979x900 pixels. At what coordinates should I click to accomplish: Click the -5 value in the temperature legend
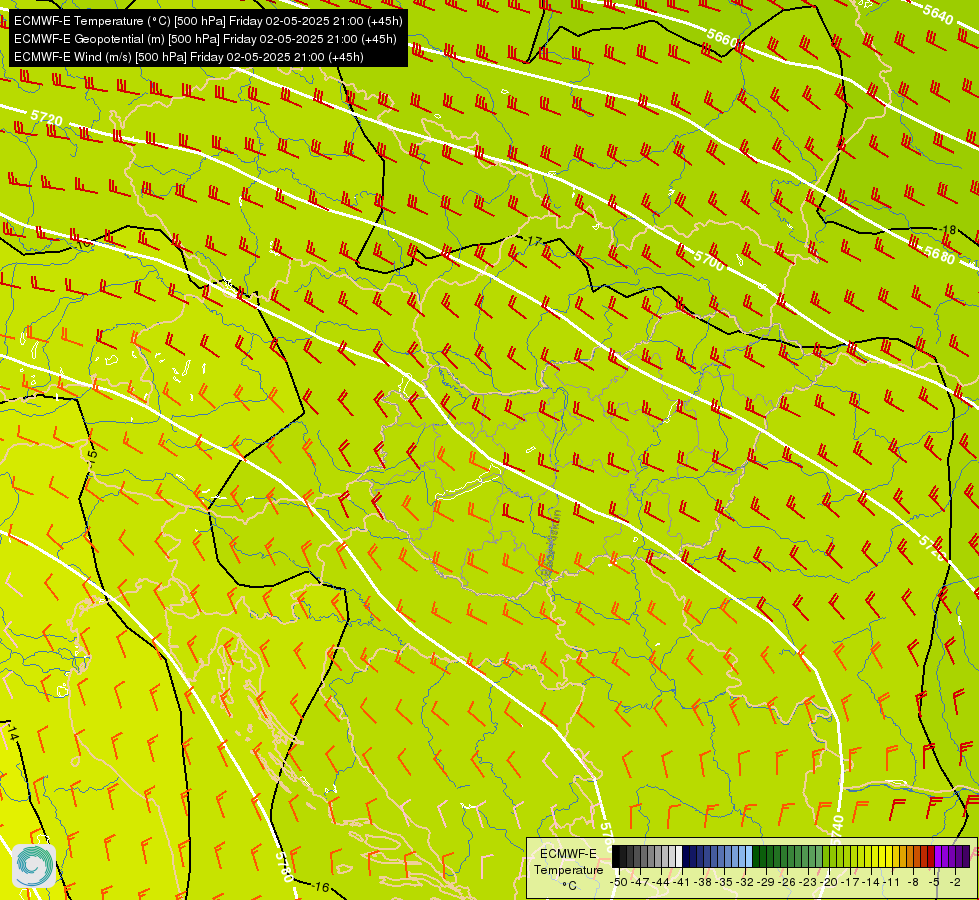tap(933, 883)
